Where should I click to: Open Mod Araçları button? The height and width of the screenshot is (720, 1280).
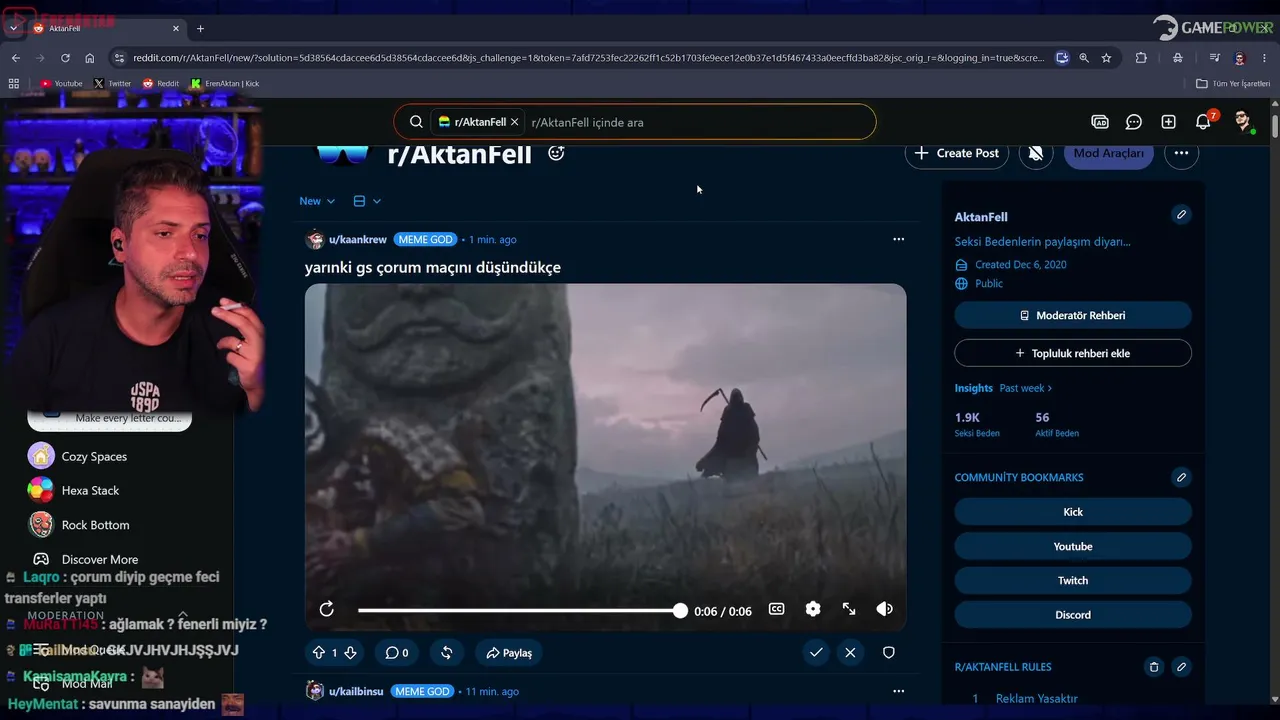pos(1109,153)
